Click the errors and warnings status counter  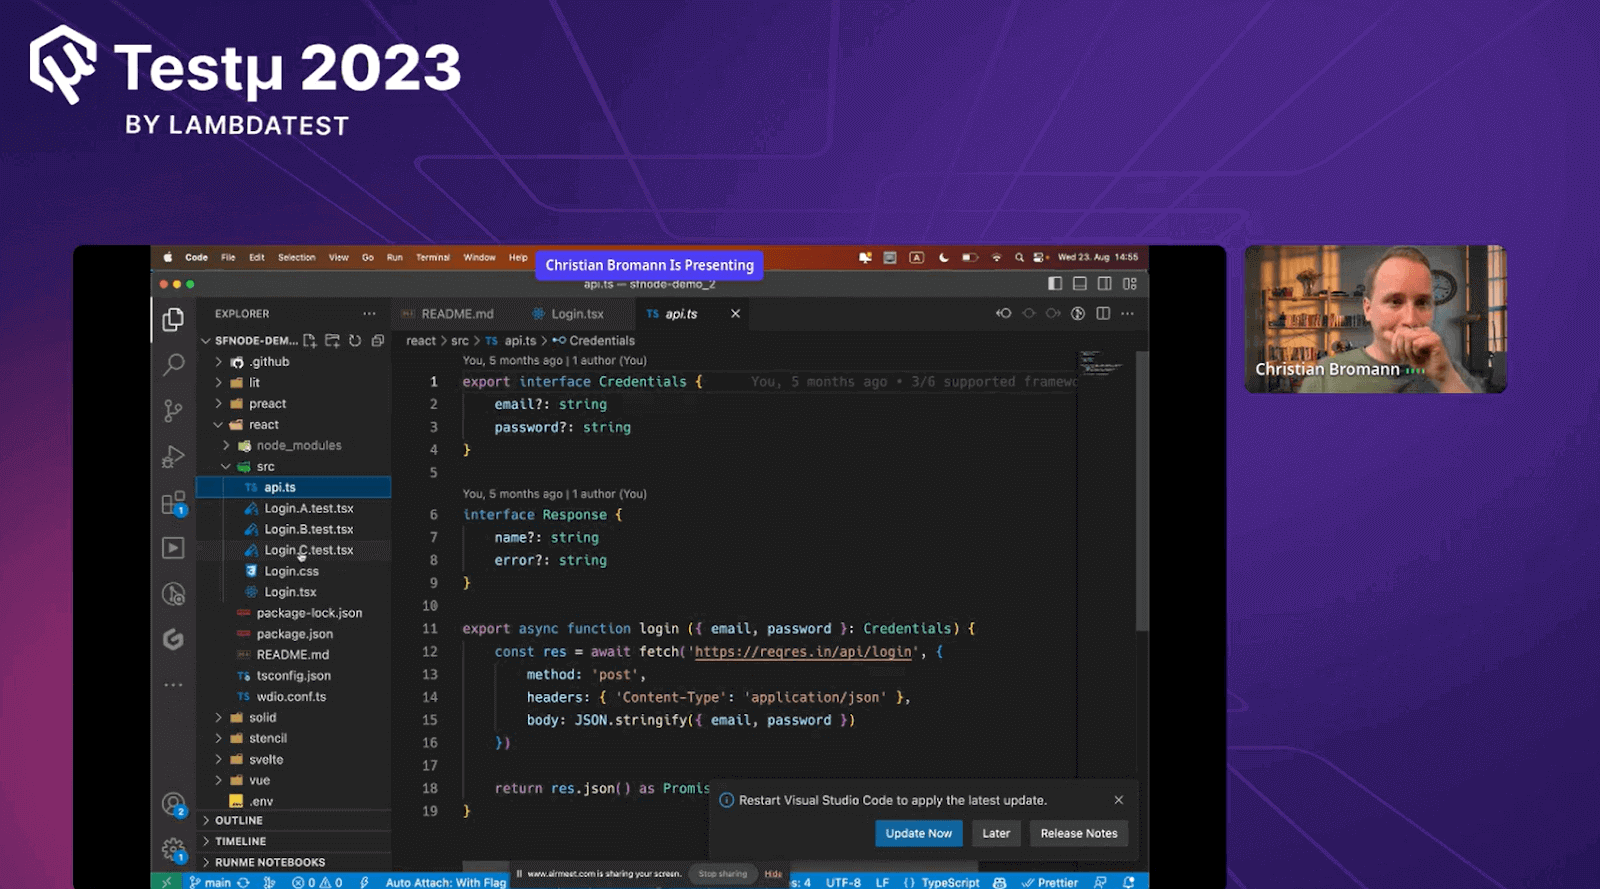pos(318,883)
